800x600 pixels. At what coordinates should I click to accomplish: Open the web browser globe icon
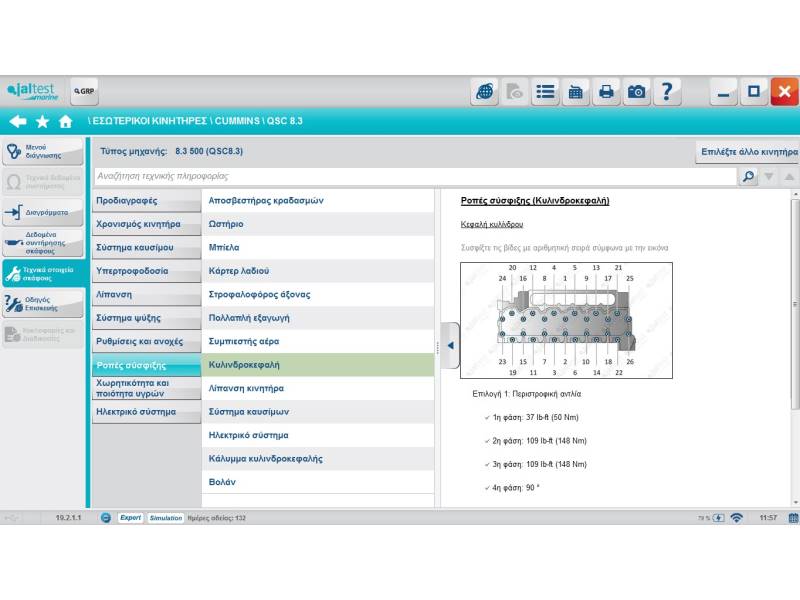tap(485, 92)
